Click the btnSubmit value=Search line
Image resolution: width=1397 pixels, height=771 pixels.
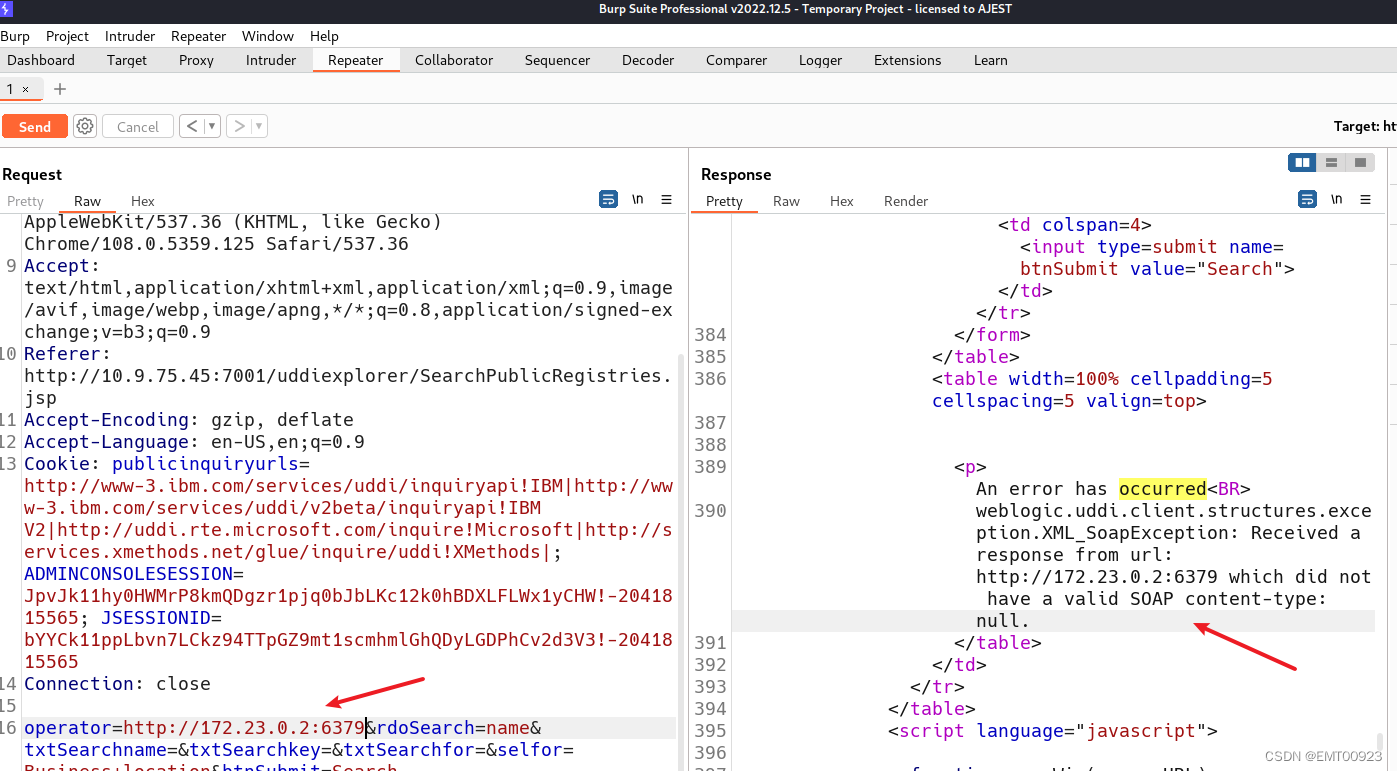tap(1157, 269)
